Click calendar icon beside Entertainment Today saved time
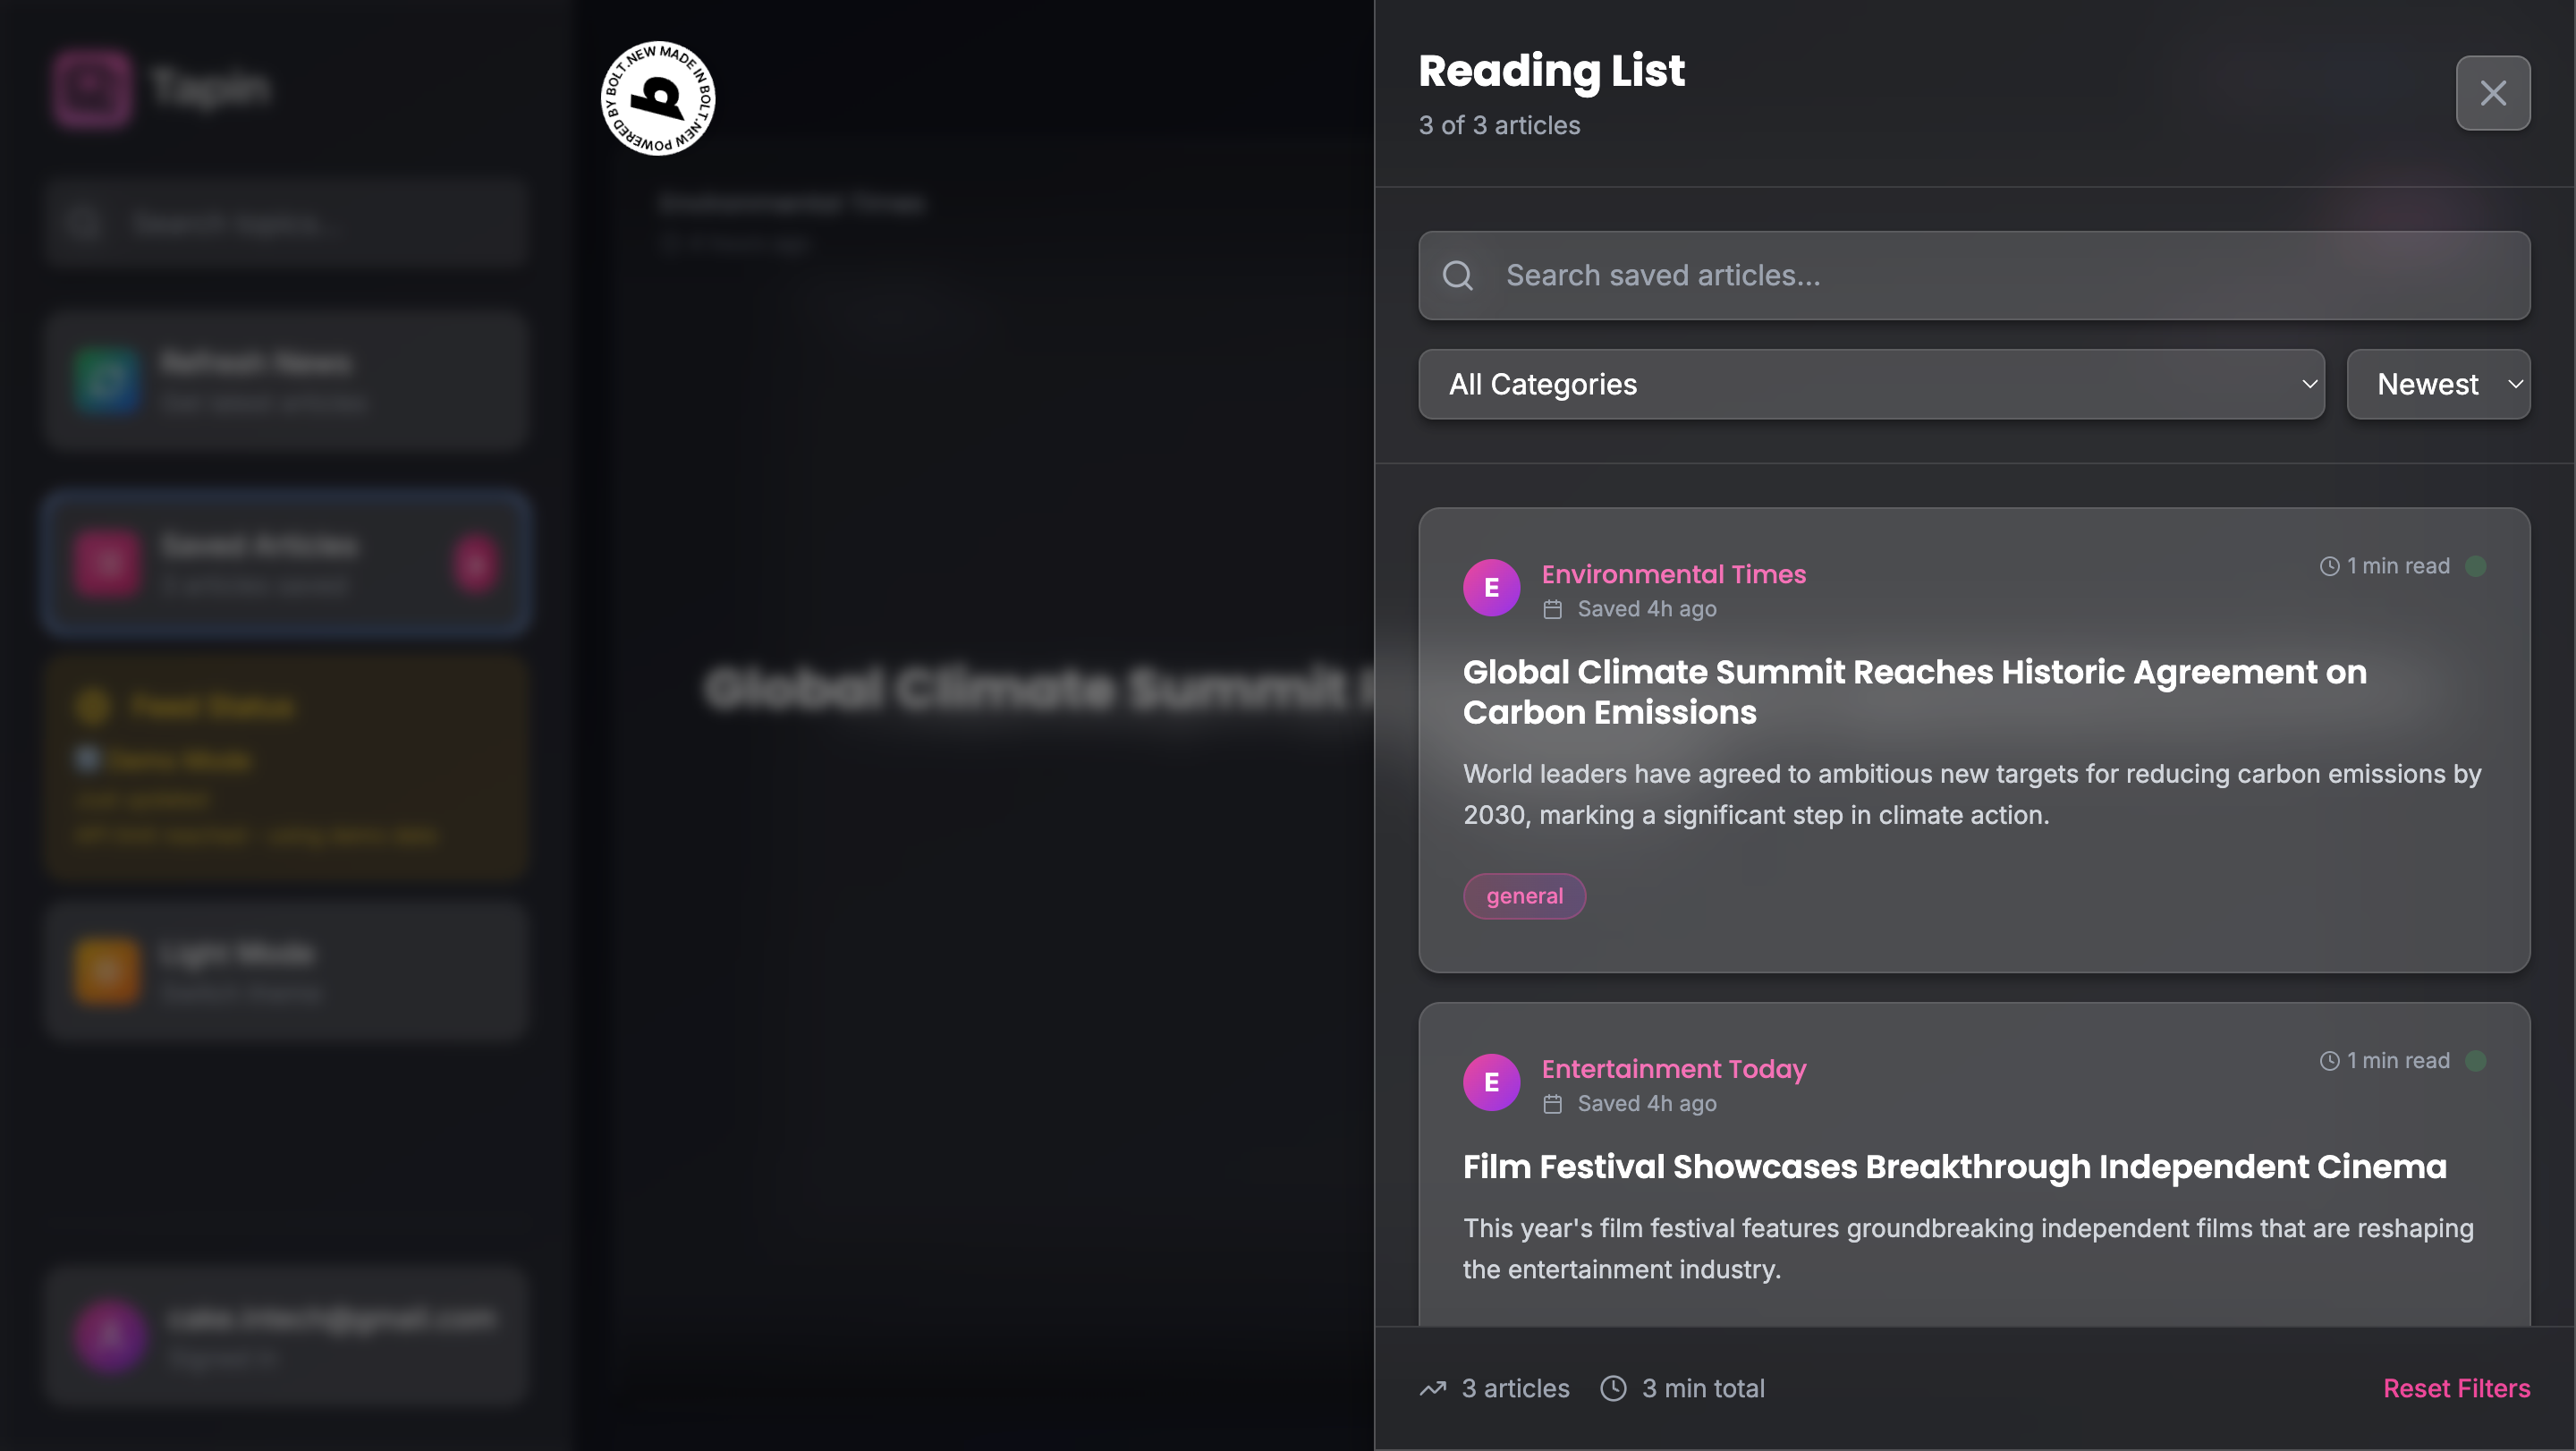This screenshot has width=2576, height=1451. tap(1552, 1104)
